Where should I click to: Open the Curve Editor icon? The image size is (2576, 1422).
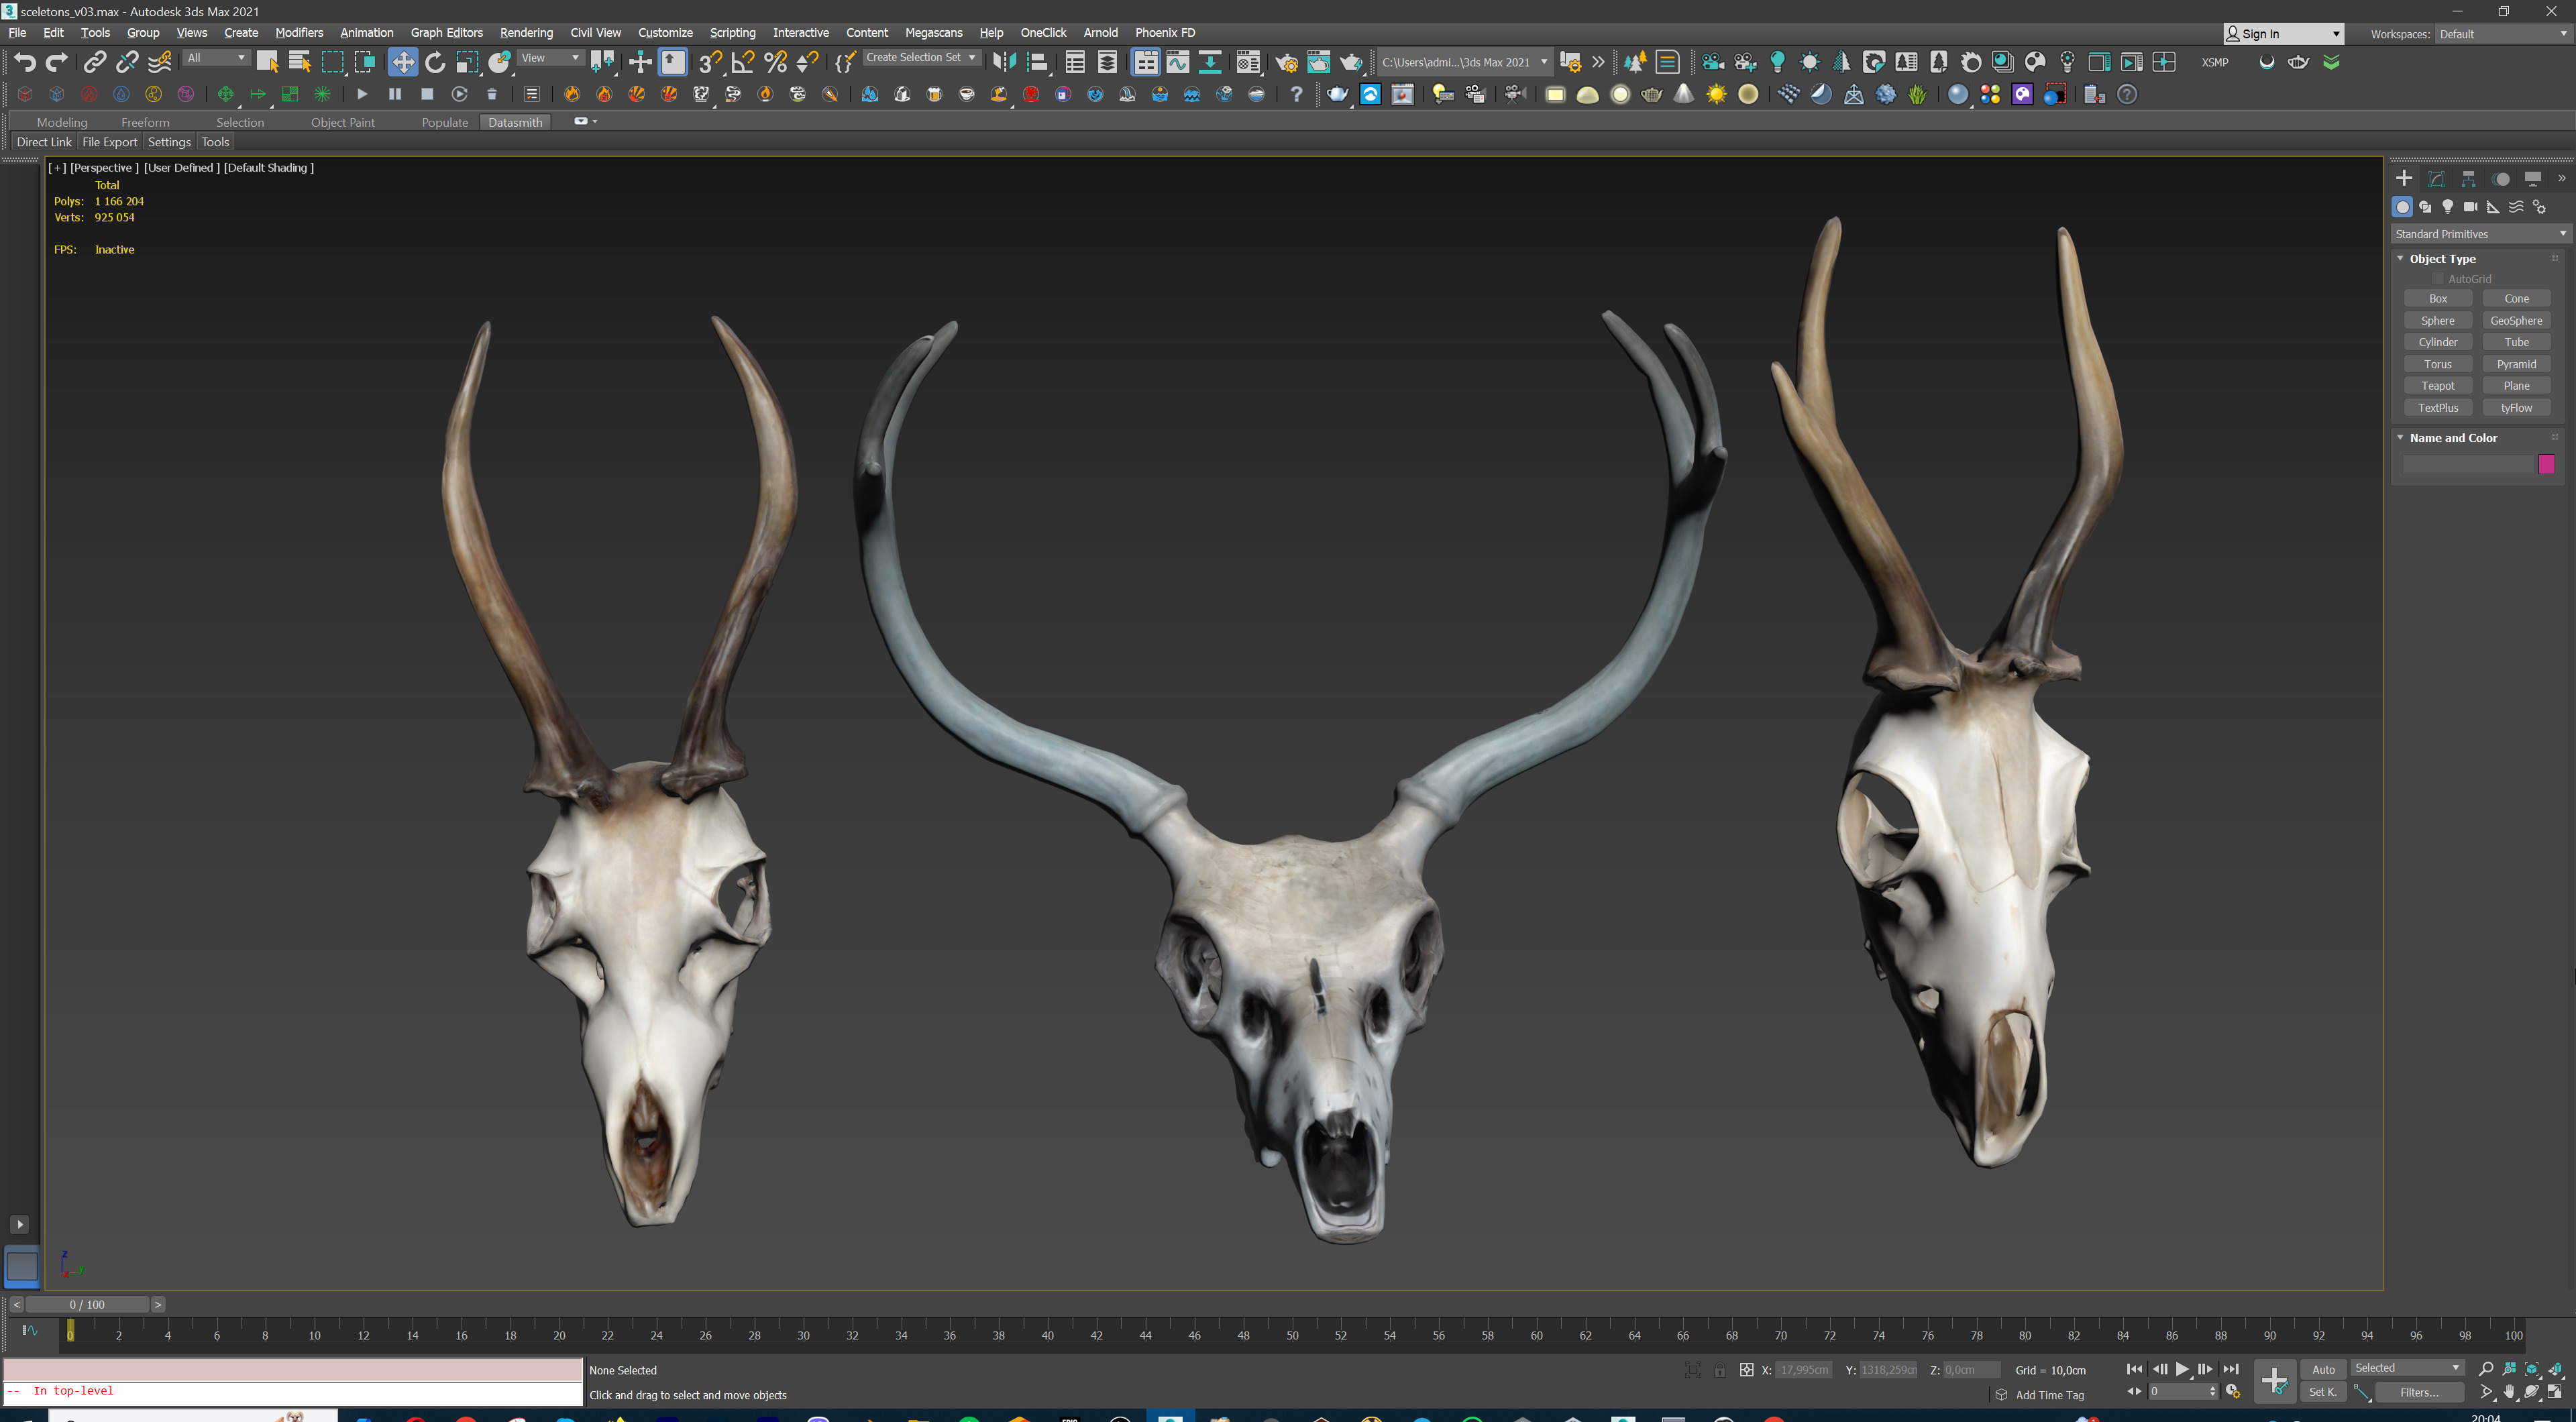coord(1178,62)
